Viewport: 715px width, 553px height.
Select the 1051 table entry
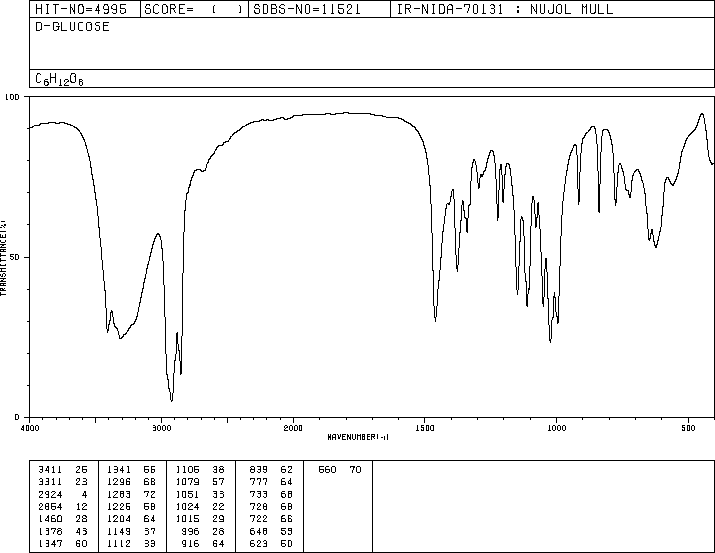click(x=187, y=494)
